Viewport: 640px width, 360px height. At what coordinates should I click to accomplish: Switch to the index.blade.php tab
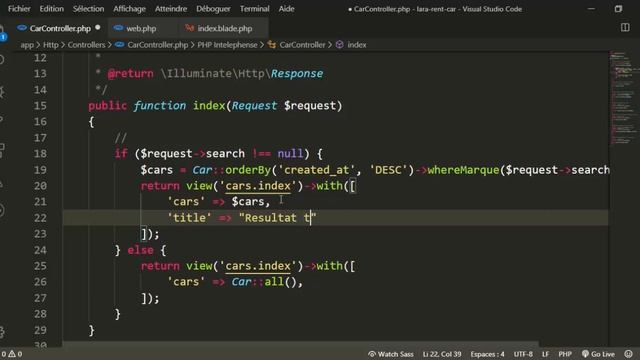(224, 29)
